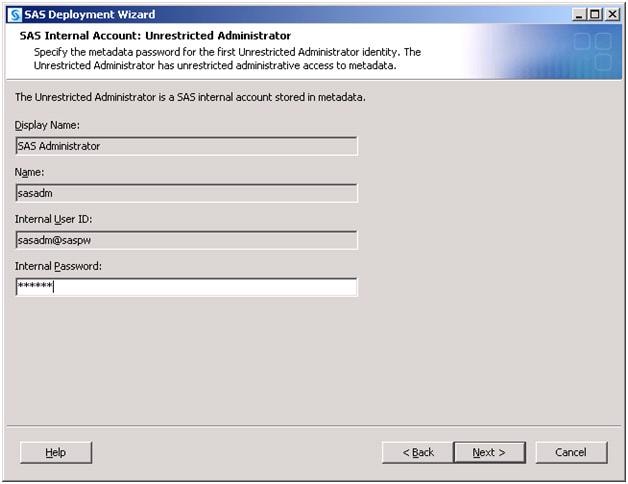
Task: Click the "Internal Password:" label
Action: 59,266
